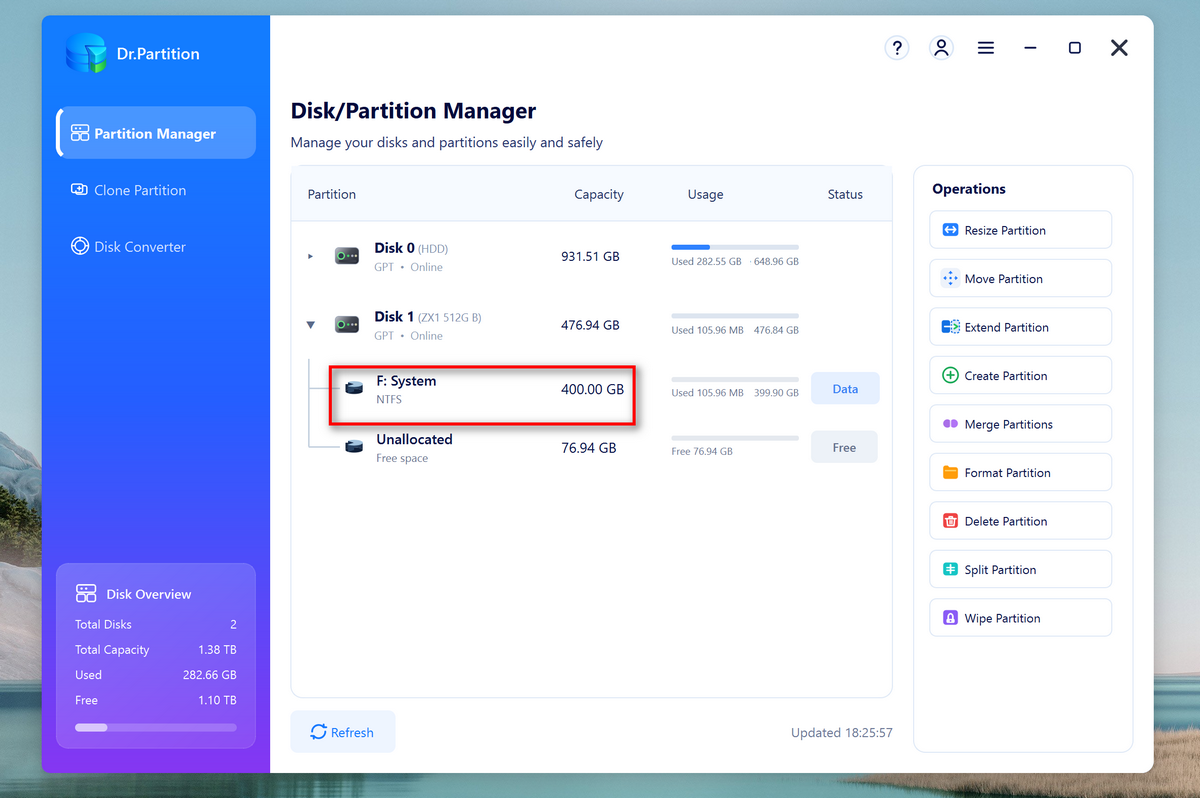1200x798 pixels.
Task: Click the 931.51 GB capacity value
Action: pos(590,257)
